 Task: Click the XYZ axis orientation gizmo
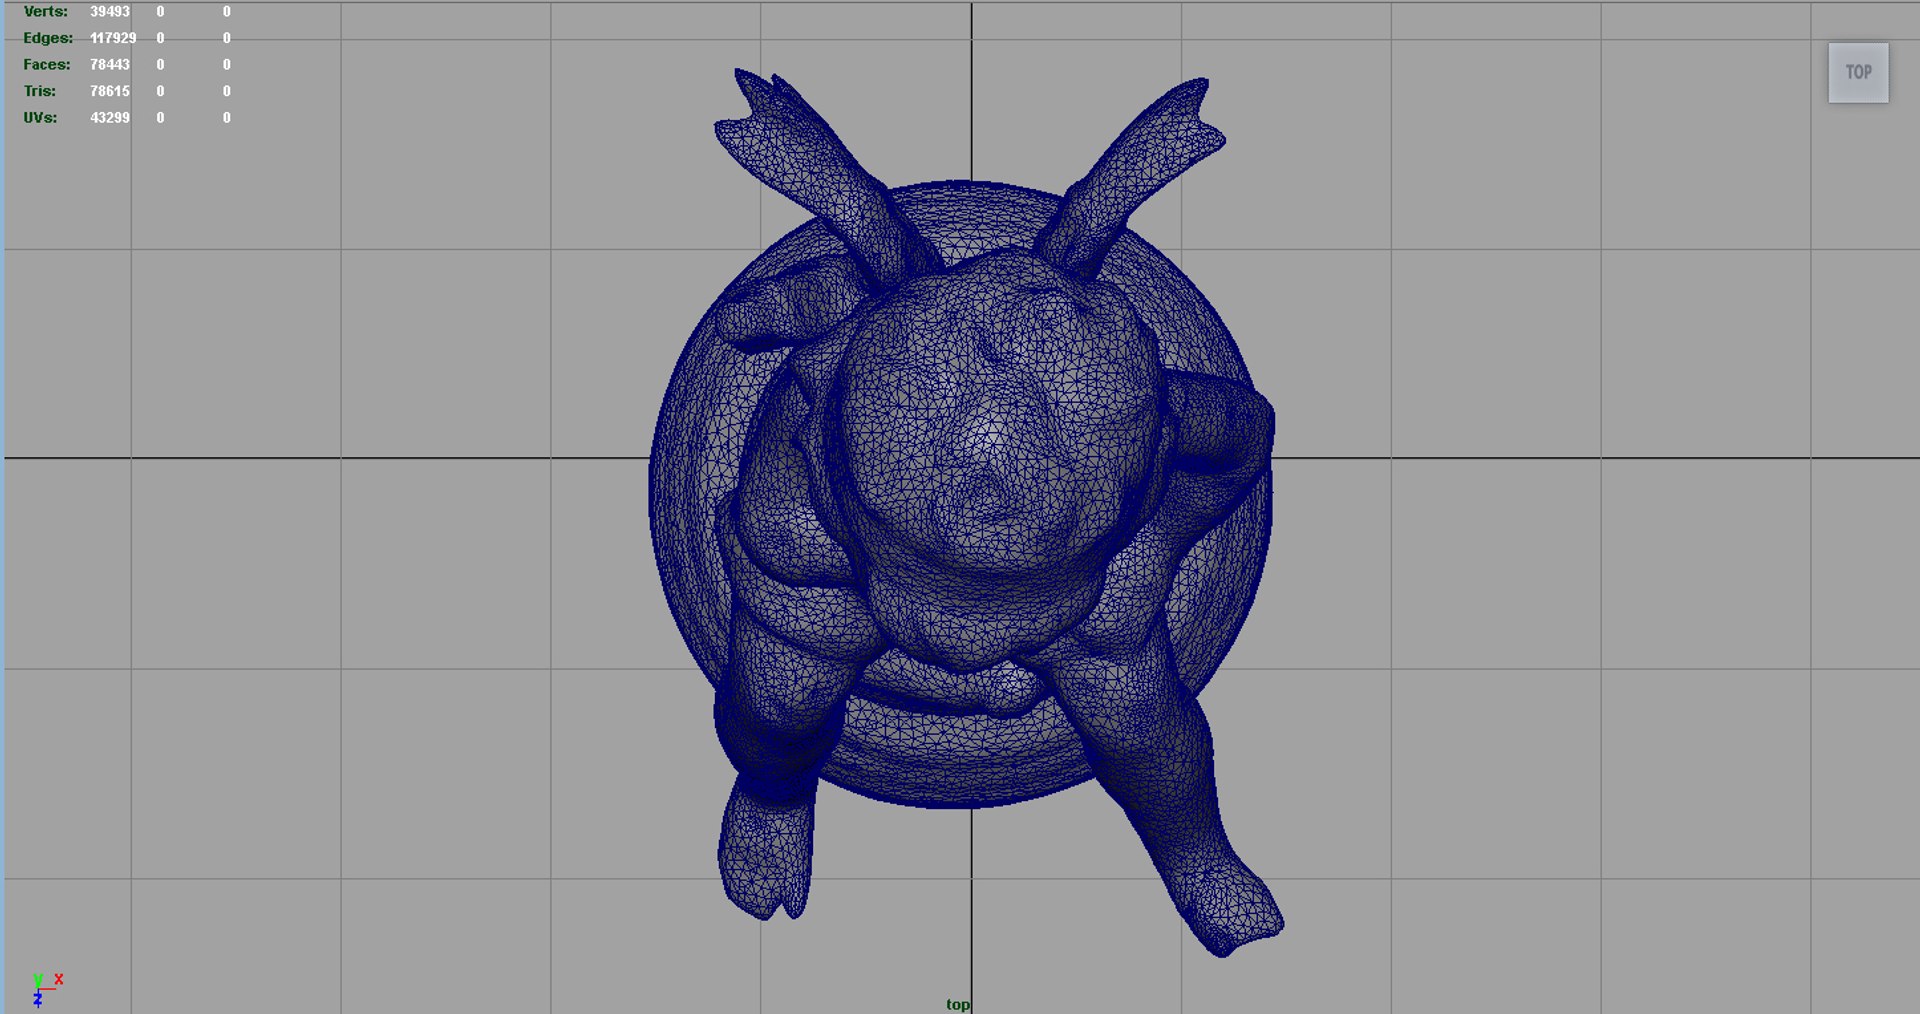coord(46,989)
